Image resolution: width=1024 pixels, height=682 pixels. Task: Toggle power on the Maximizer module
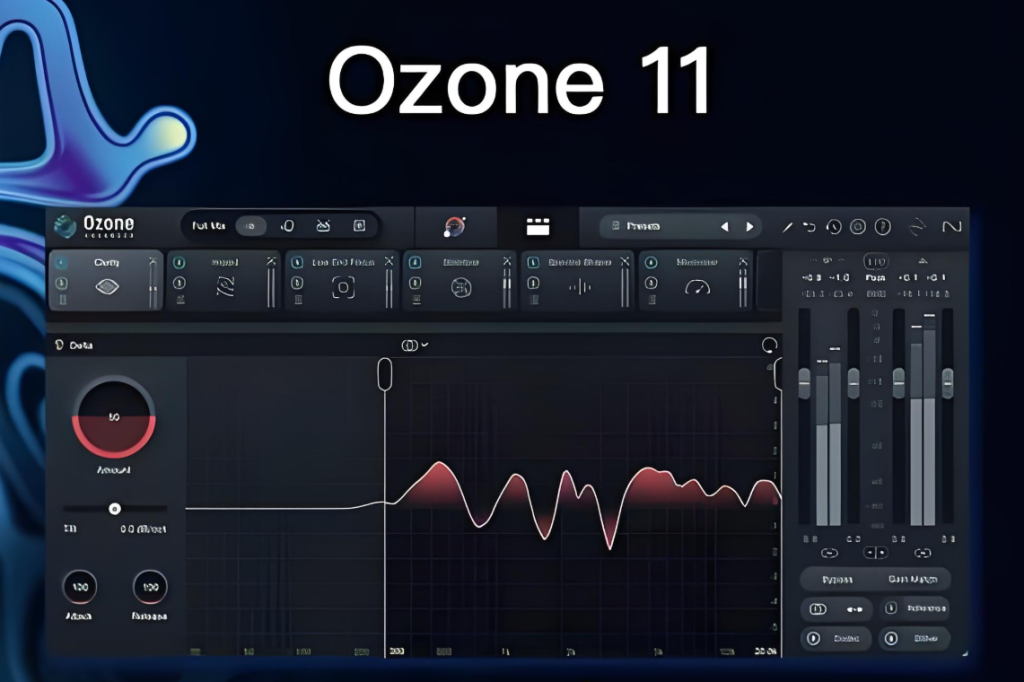point(651,263)
